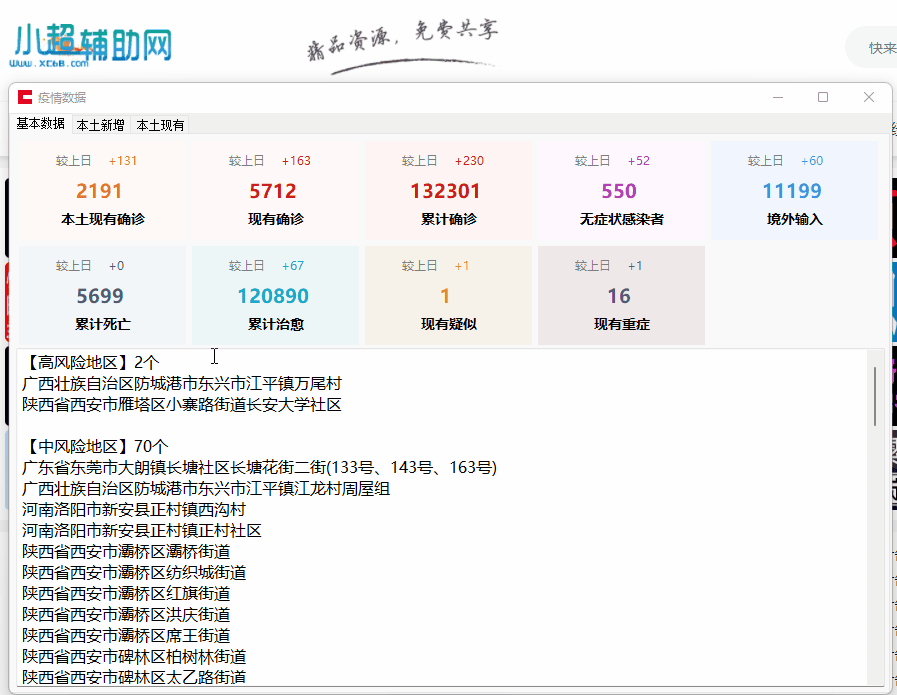Click the 累计确诊 statistics card
This screenshot has width=897, height=695.
[448, 190]
